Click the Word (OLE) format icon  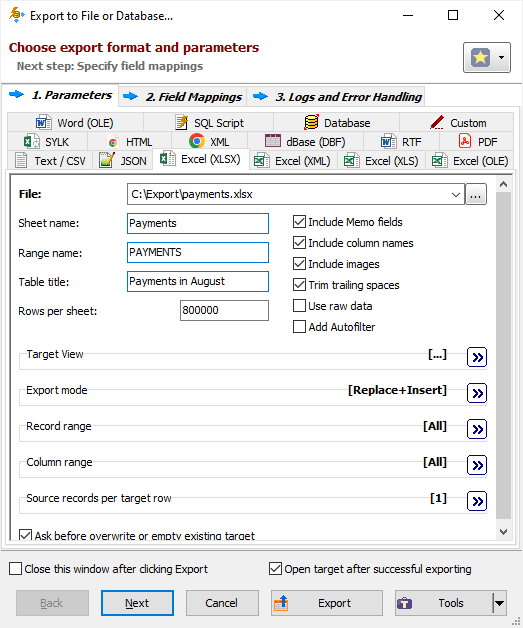(43, 122)
